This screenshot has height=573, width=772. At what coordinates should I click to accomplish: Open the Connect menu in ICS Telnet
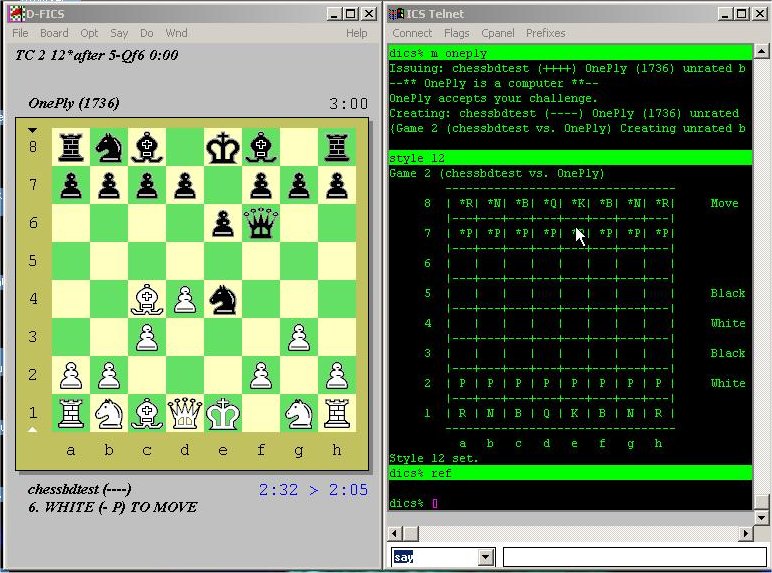click(x=412, y=33)
